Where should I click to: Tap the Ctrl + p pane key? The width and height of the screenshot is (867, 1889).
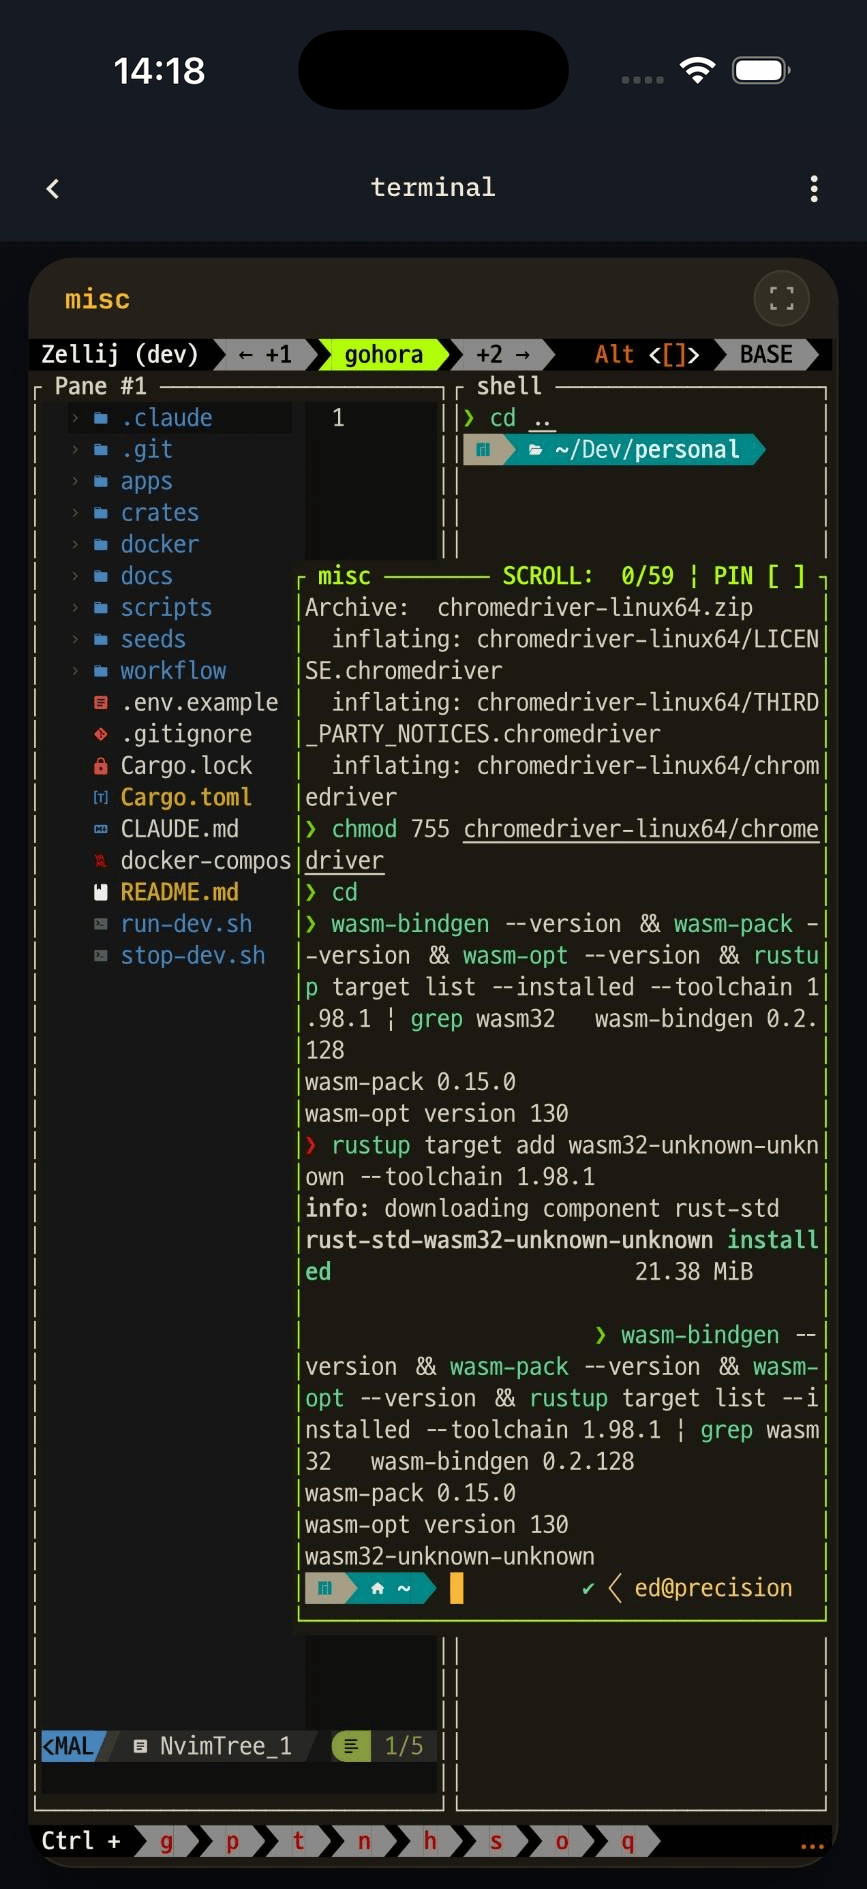pyautogui.click(x=232, y=1841)
